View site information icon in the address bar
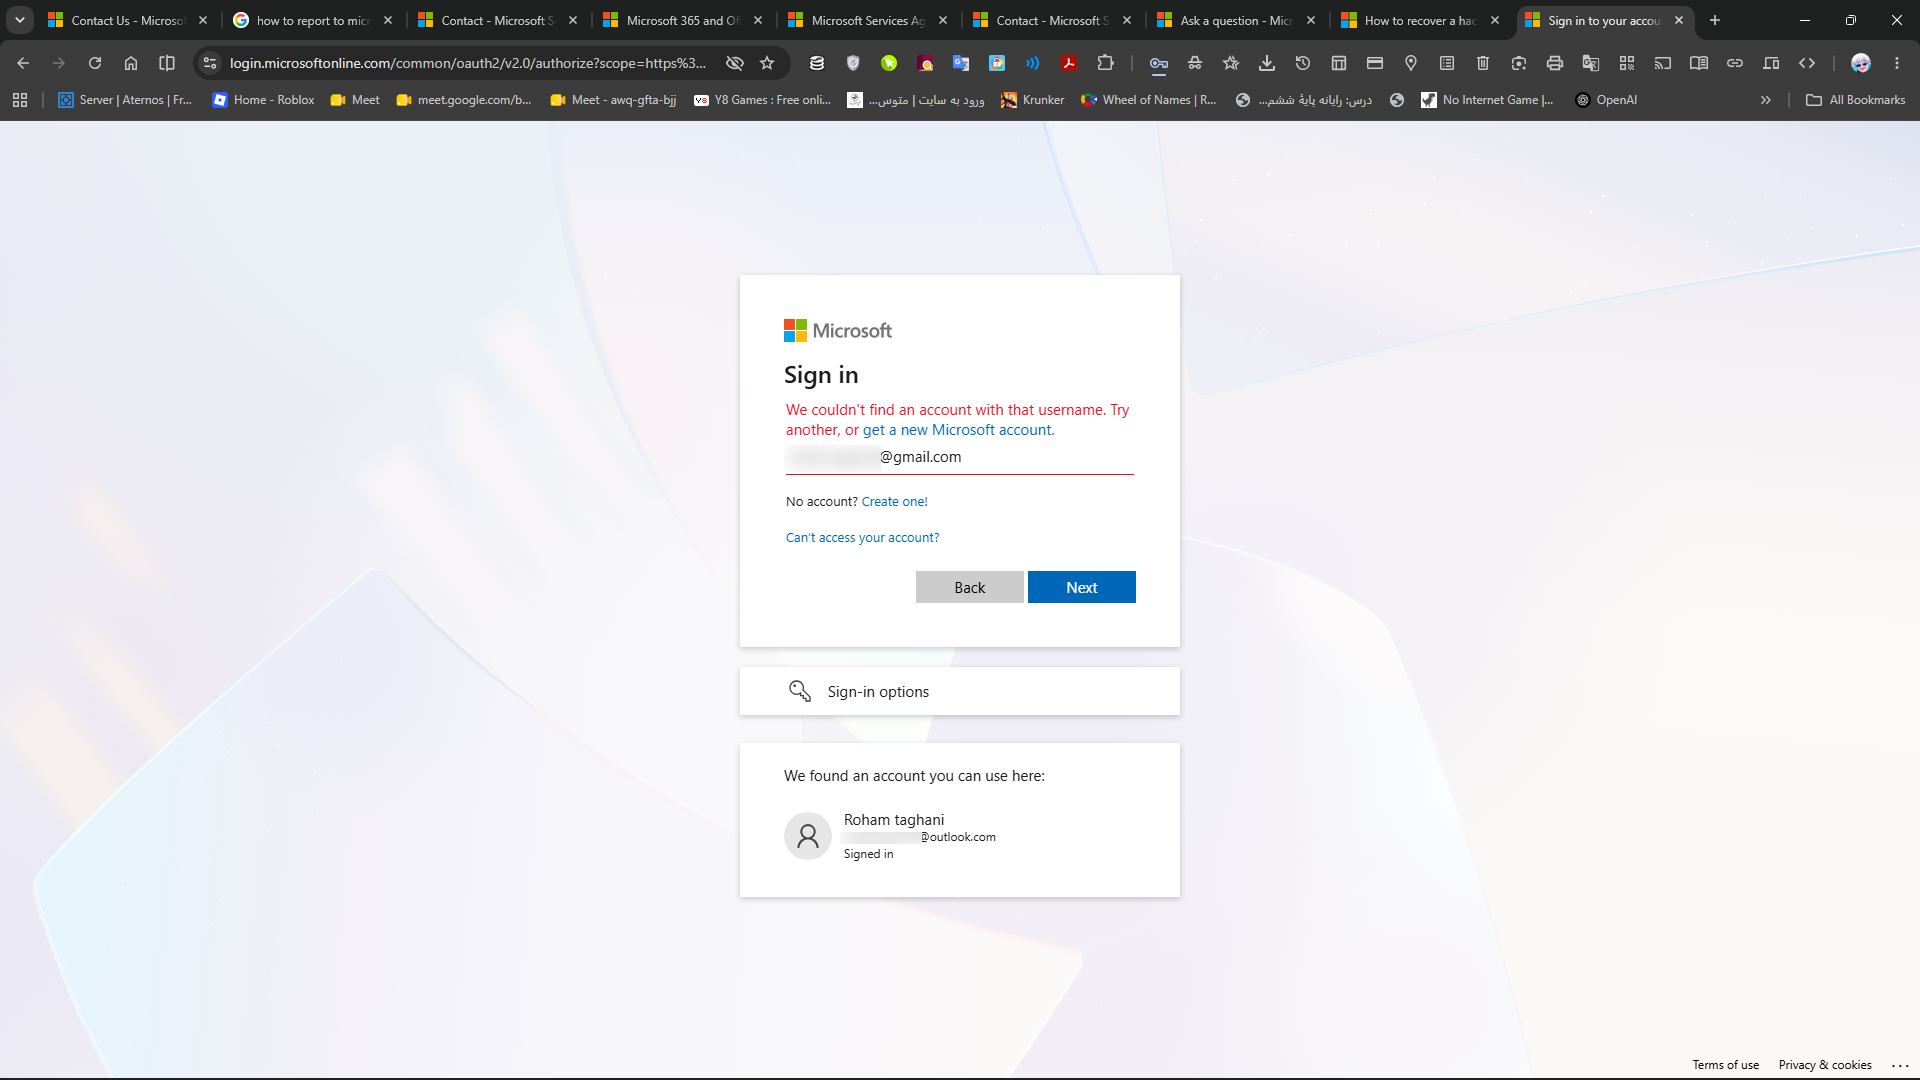Screen dimensions: 1920x1080 (x=210, y=63)
